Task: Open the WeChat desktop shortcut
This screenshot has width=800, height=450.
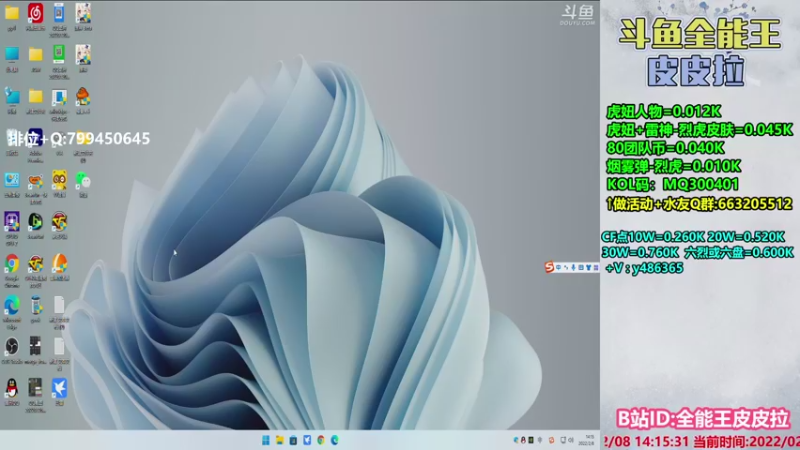Action: (x=83, y=180)
